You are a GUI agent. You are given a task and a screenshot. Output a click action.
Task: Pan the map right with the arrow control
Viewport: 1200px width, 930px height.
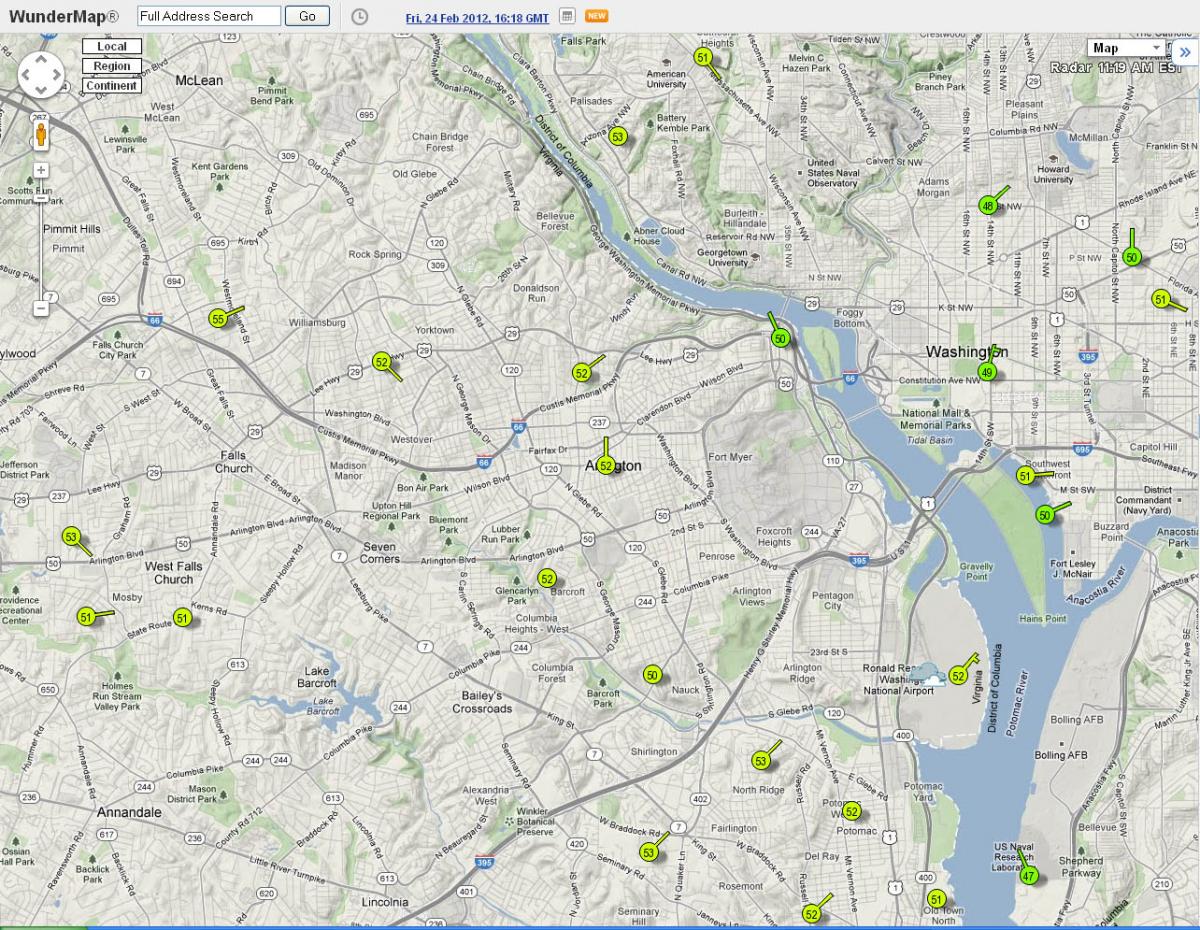coord(55,75)
